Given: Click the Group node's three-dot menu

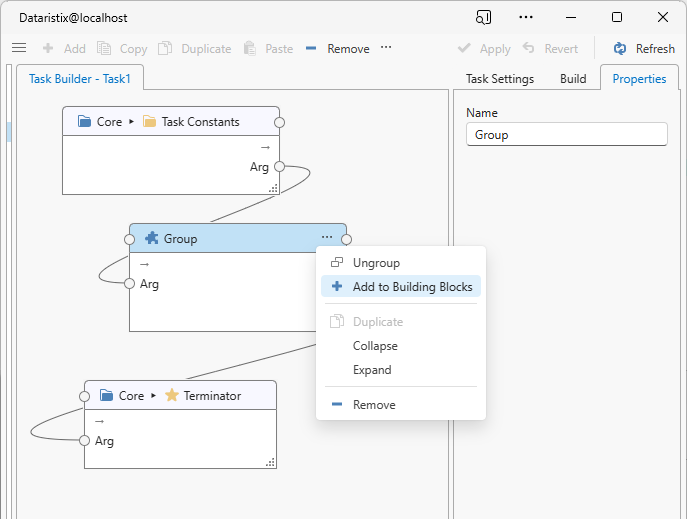Looking at the screenshot, I should [x=327, y=238].
